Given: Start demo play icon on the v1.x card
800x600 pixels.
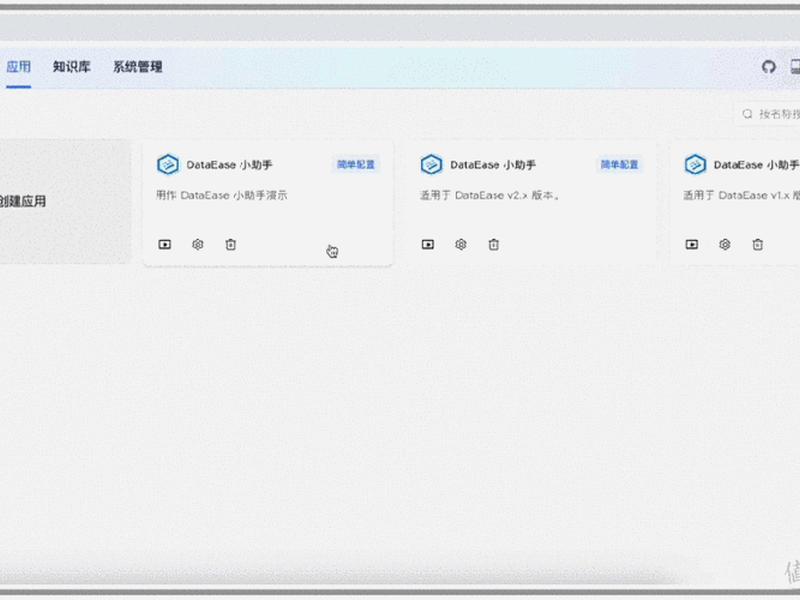Looking at the screenshot, I should point(692,244).
